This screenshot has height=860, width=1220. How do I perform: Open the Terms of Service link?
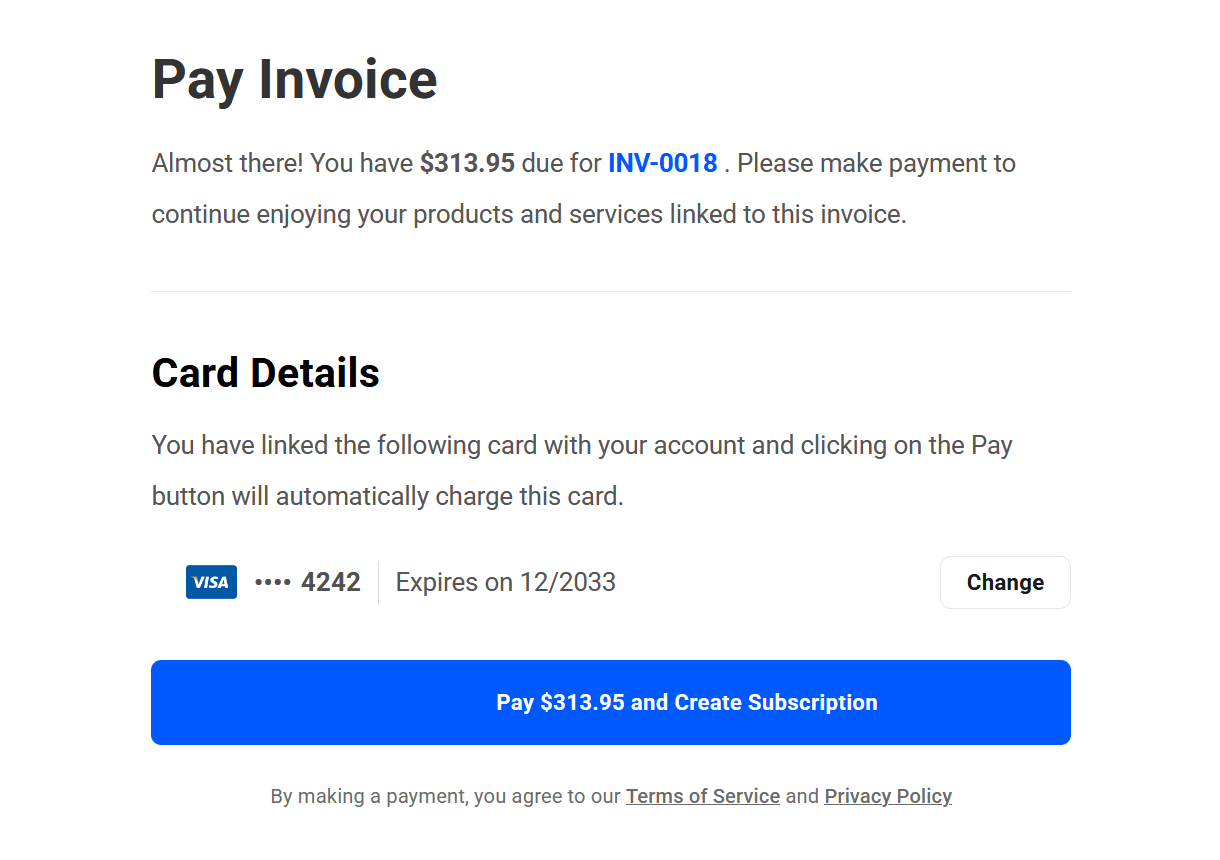coord(702,796)
